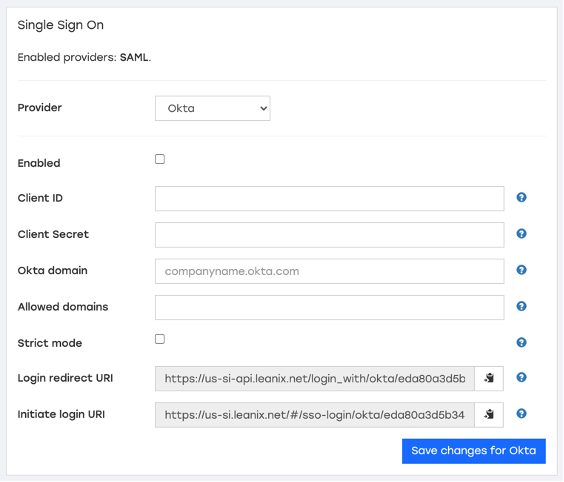
Task: Click Save changes for Okta button
Action: (474, 451)
